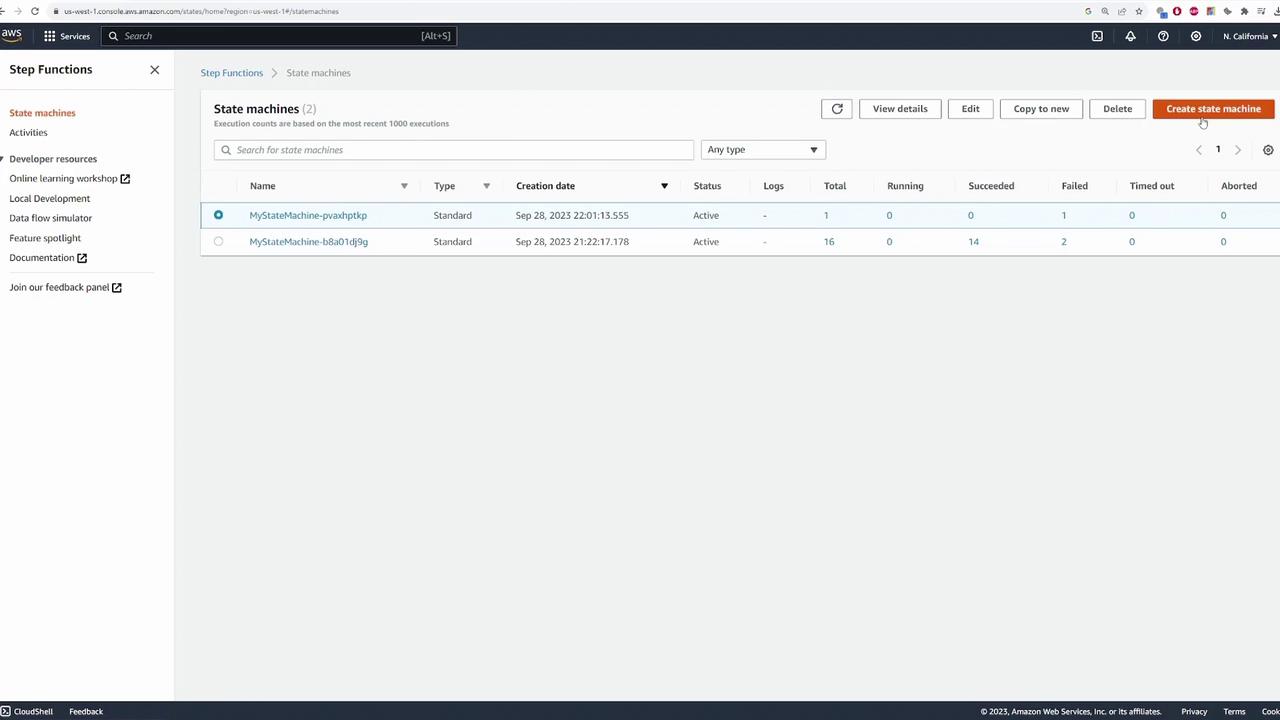1280x720 pixels.
Task: Open the MyStateMachine-b8a01dj9g link
Action: pos(308,241)
